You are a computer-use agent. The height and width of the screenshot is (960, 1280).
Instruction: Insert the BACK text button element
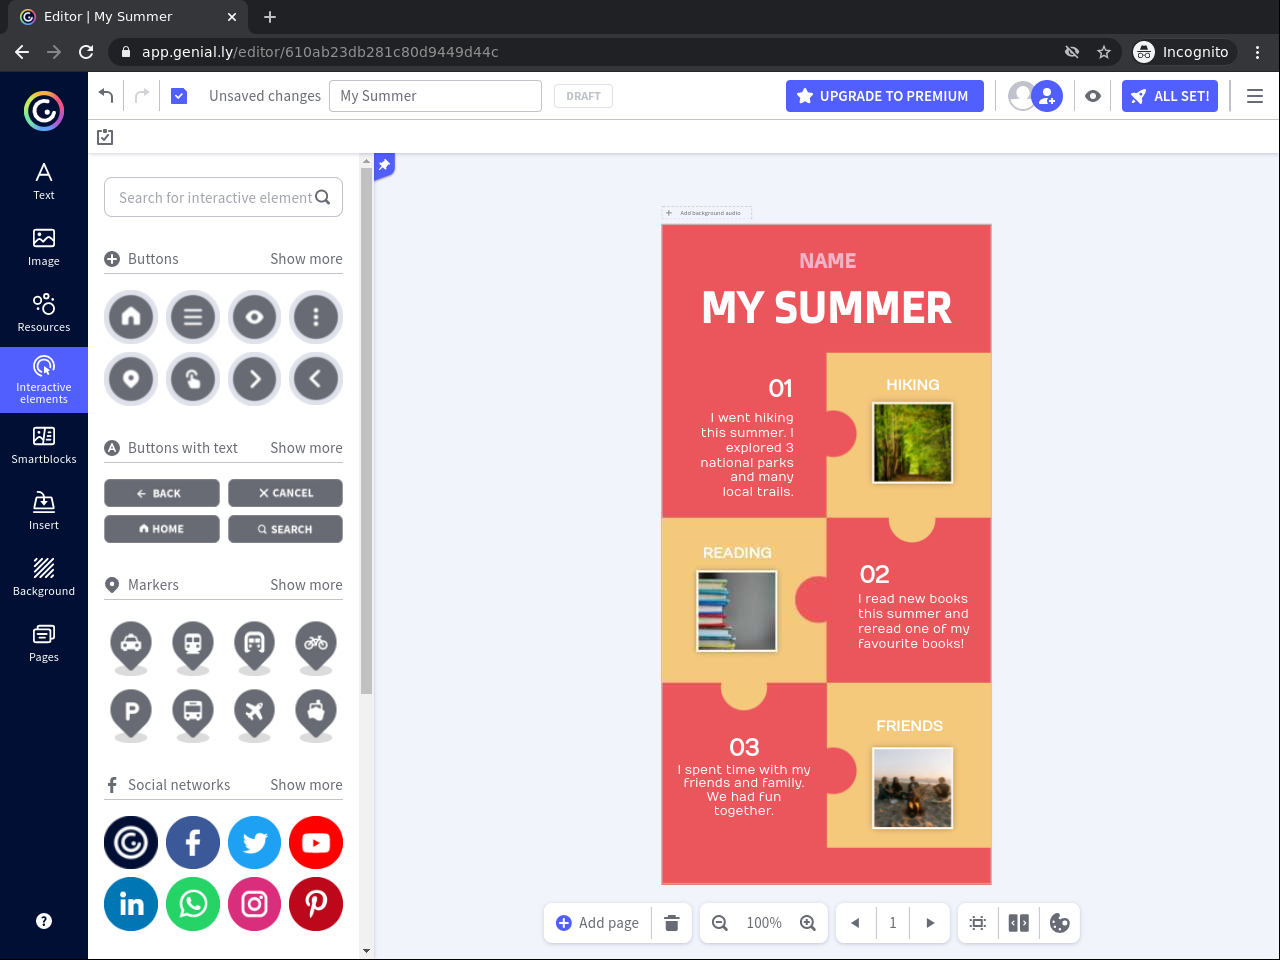[162, 493]
